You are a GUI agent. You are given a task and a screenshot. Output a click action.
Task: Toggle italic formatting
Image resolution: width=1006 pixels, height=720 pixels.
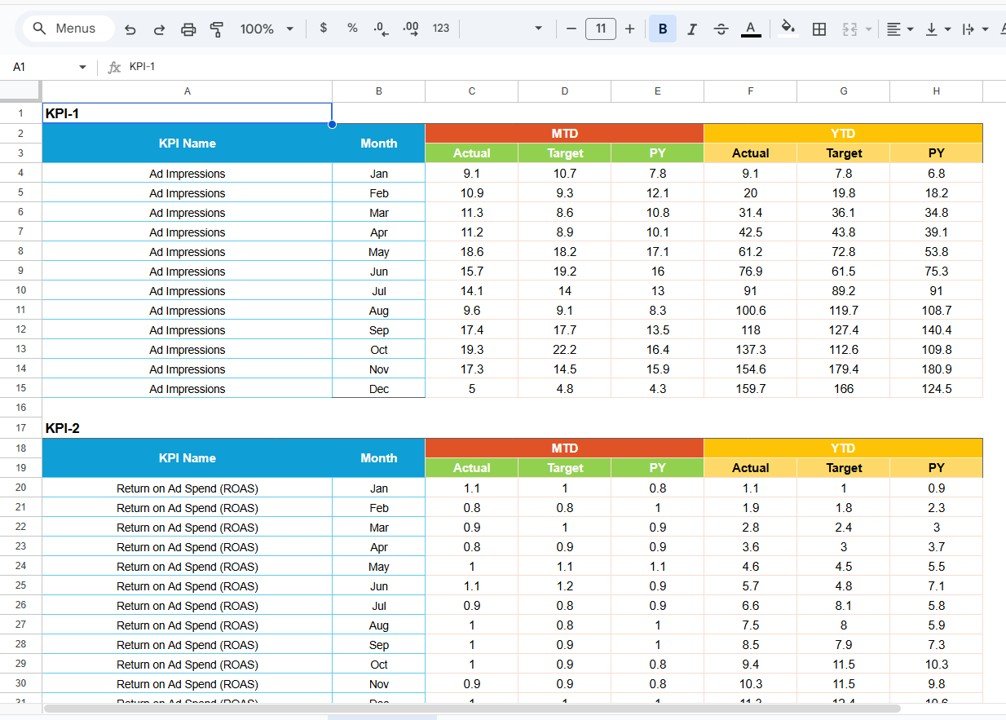[691, 28]
